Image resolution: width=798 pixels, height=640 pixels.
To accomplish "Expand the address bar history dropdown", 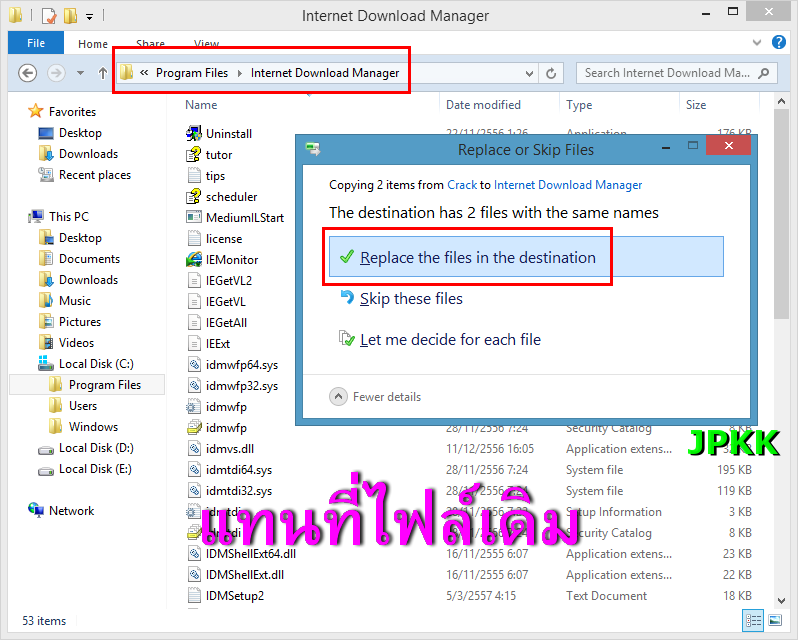I will pyautogui.click(x=529, y=73).
